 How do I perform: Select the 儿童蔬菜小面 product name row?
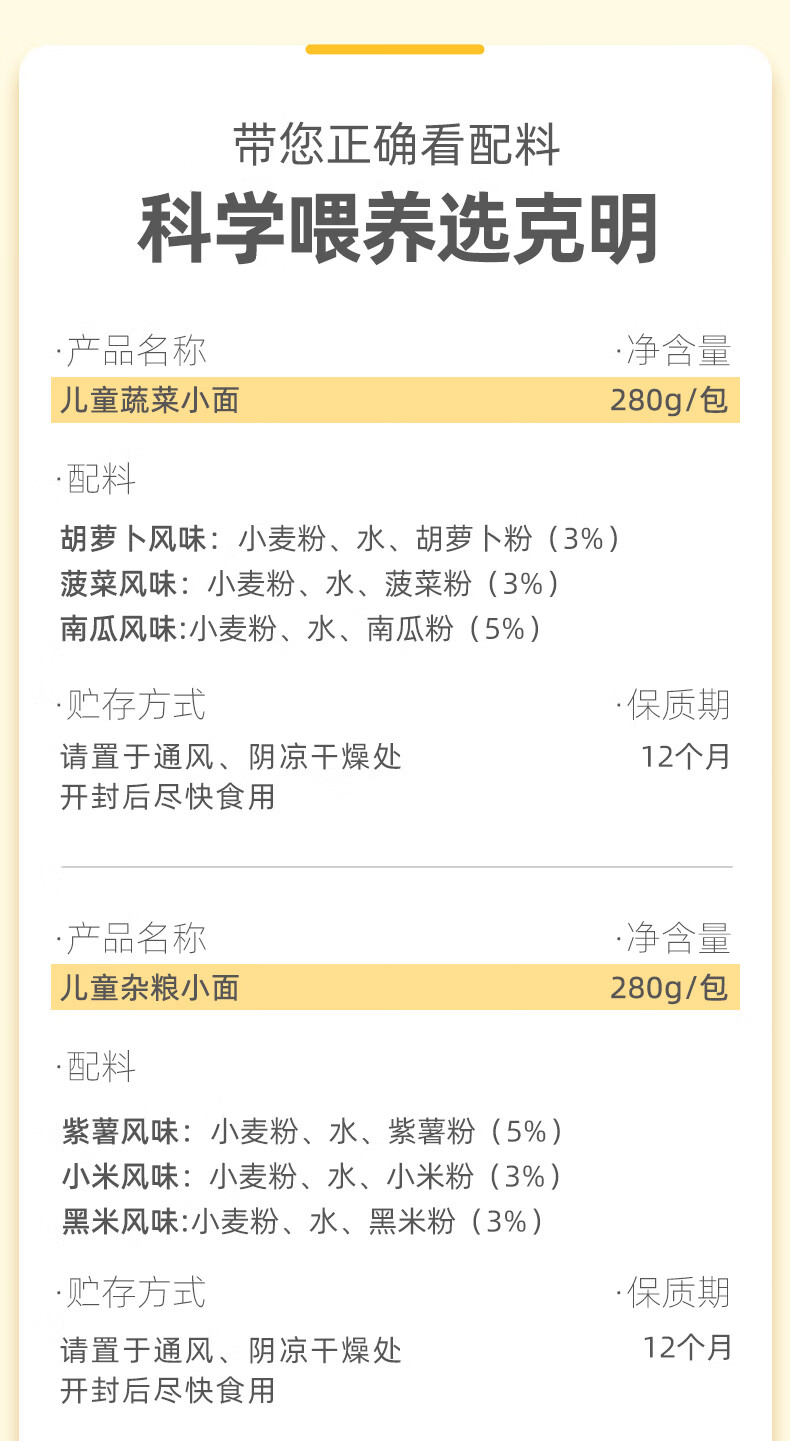(150, 401)
